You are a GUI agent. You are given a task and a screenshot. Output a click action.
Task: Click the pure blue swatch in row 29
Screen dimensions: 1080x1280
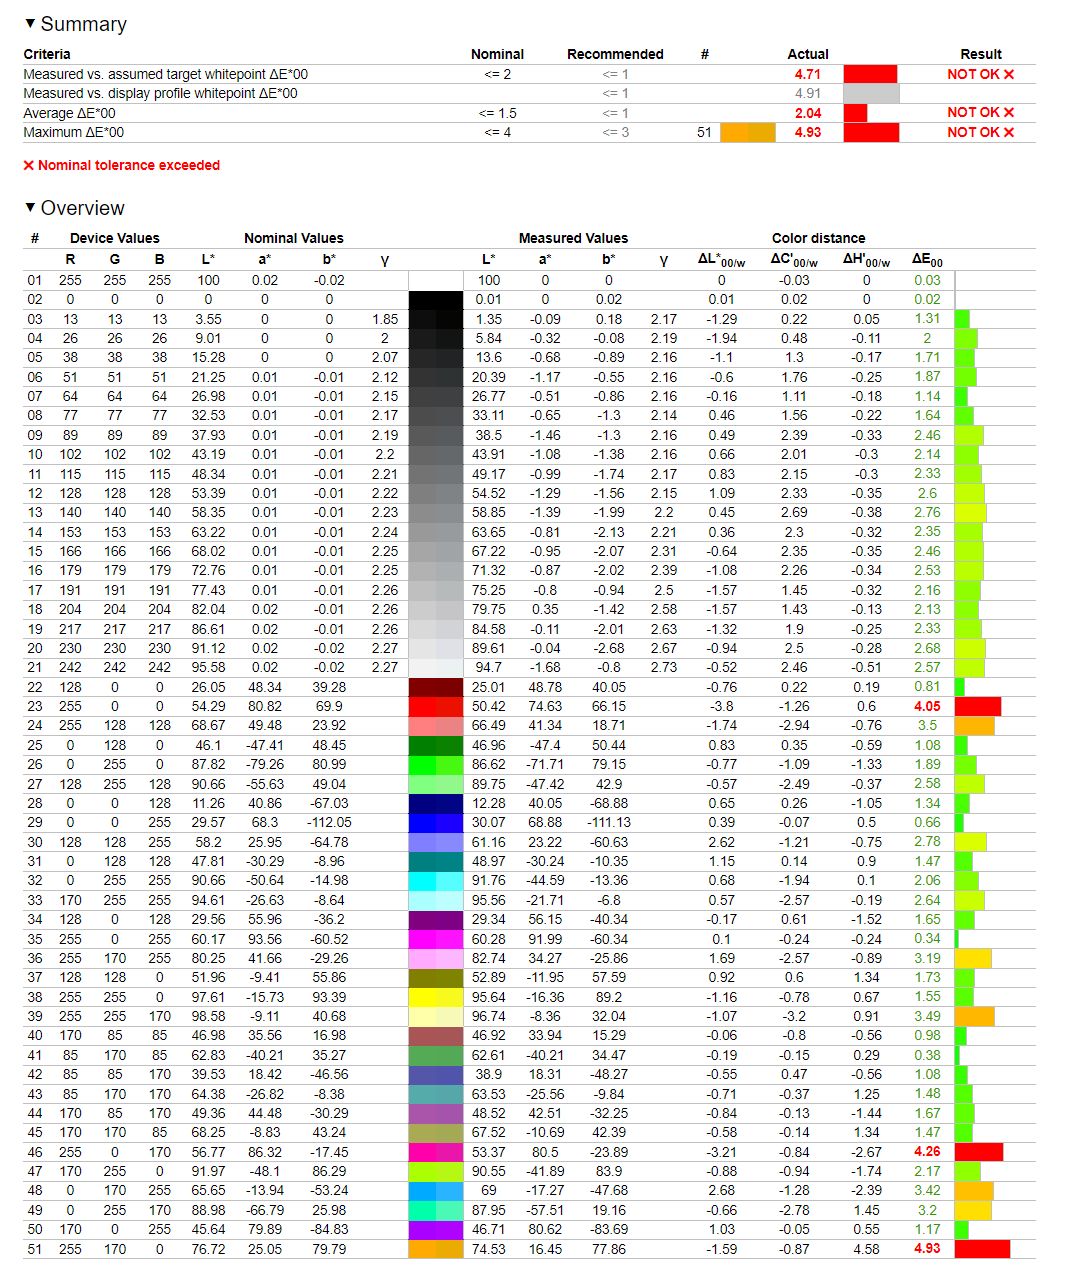point(436,822)
